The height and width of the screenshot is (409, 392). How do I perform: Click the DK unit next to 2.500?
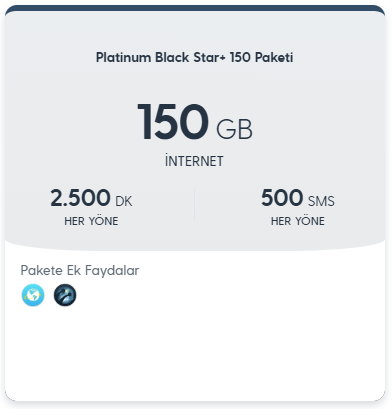pyautogui.click(x=124, y=201)
